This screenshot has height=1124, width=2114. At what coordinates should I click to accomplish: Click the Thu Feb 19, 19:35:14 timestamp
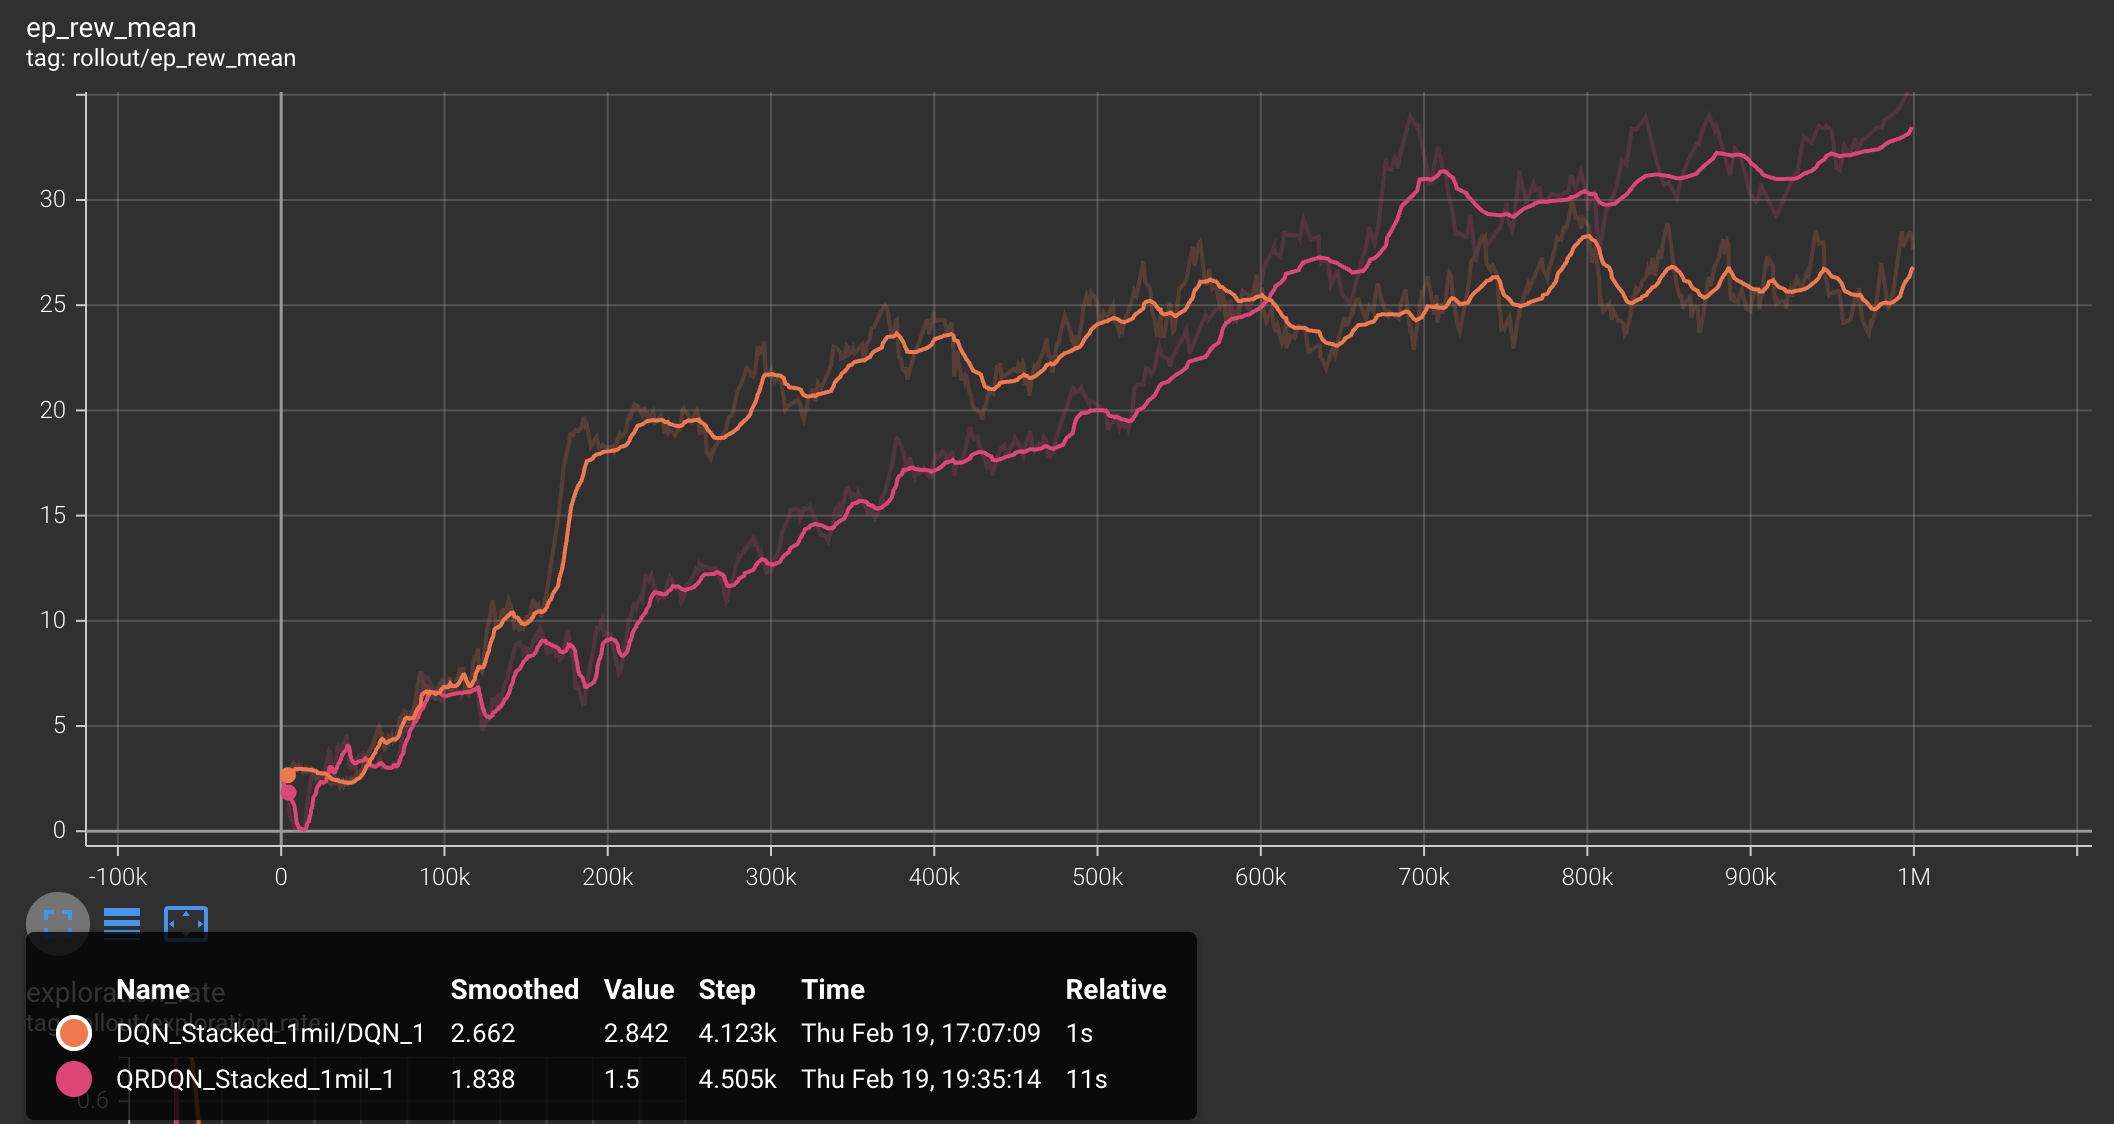coord(920,1079)
